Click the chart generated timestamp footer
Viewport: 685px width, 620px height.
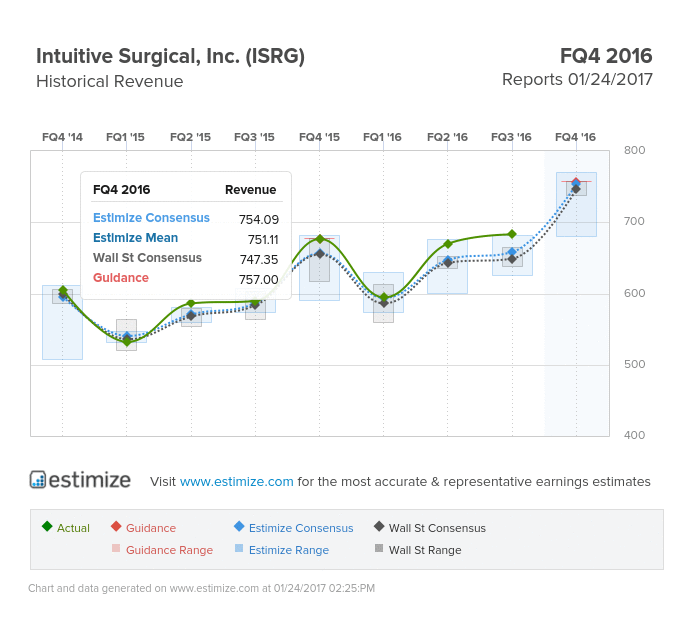click(201, 589)
